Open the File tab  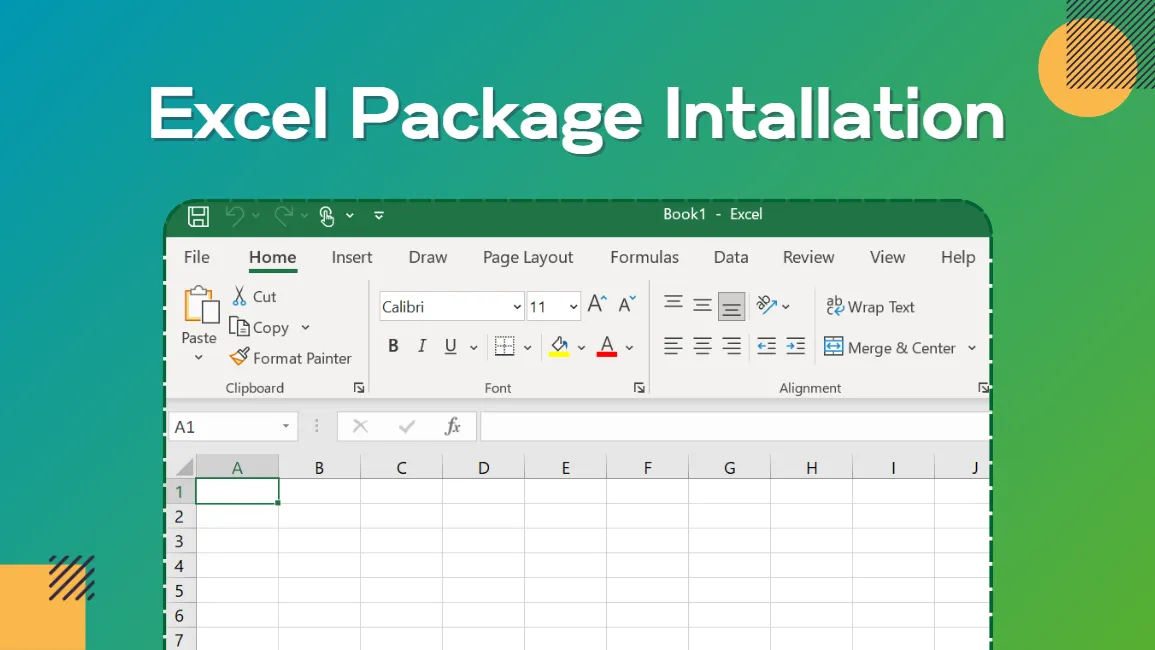[x=197, y=257]
